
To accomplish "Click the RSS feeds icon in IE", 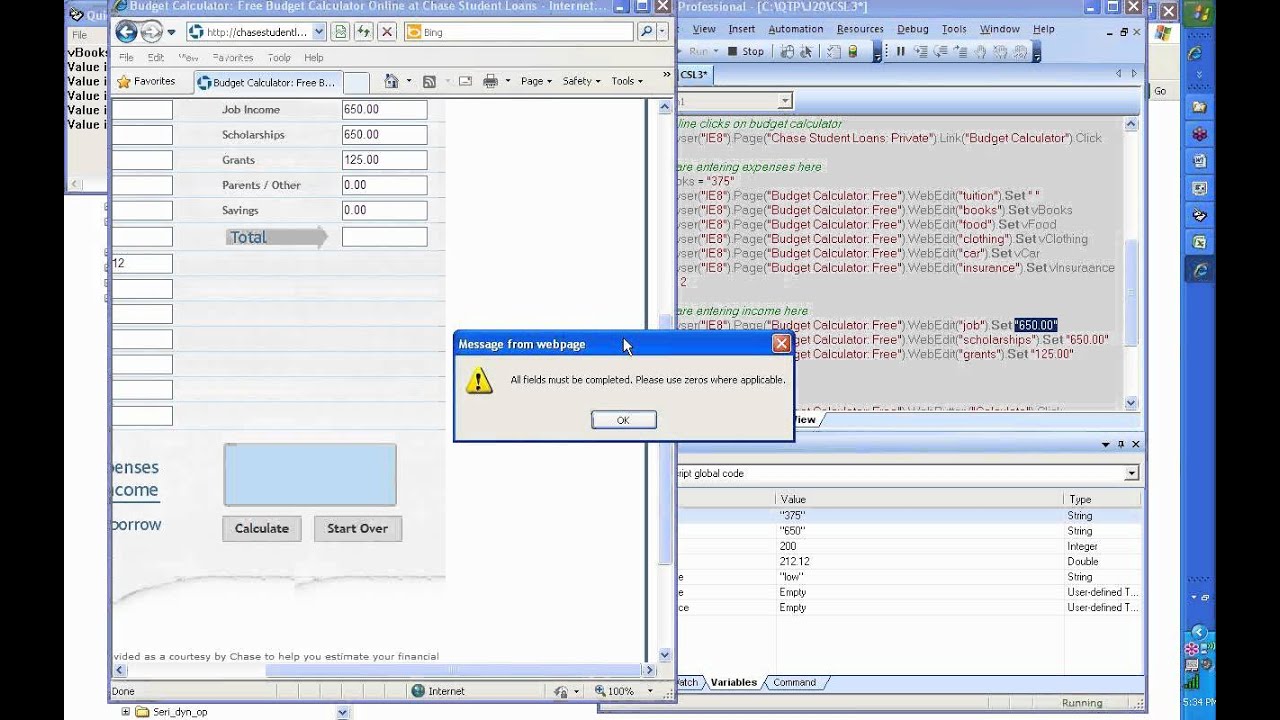I will click(429, 81).
